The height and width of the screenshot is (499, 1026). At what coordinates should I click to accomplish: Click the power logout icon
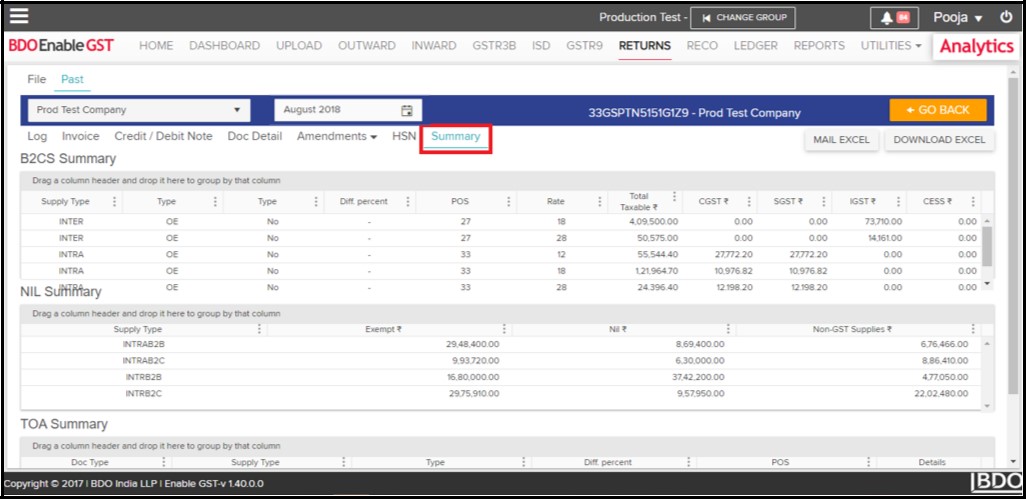tap(1005, 18)
